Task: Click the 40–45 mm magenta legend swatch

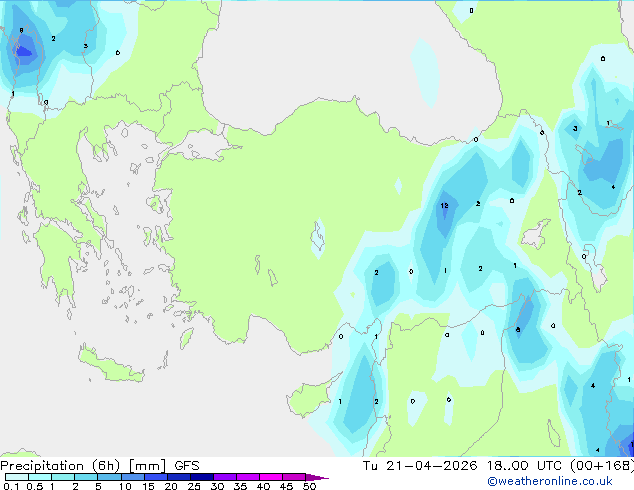Action: 271,477
